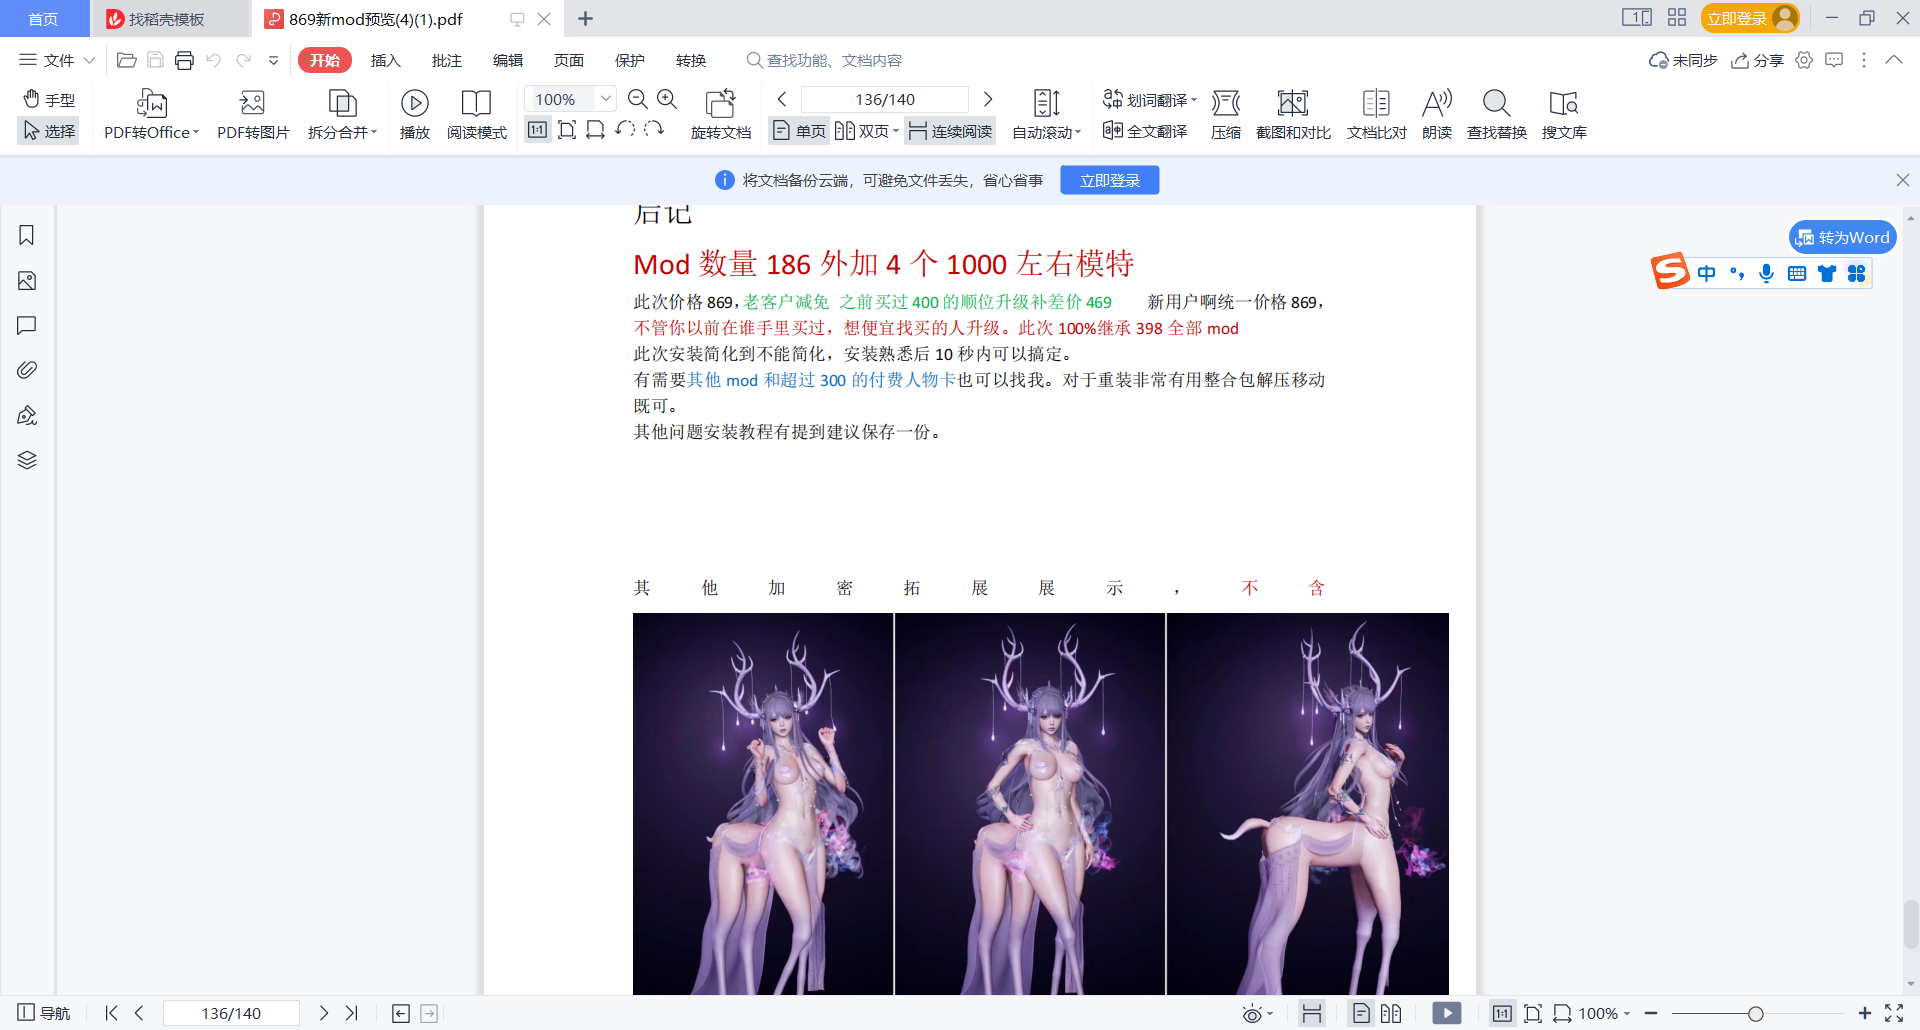Open PDF转Office converter
This screenshot has width=1920, height=1030.
[152, 115]
